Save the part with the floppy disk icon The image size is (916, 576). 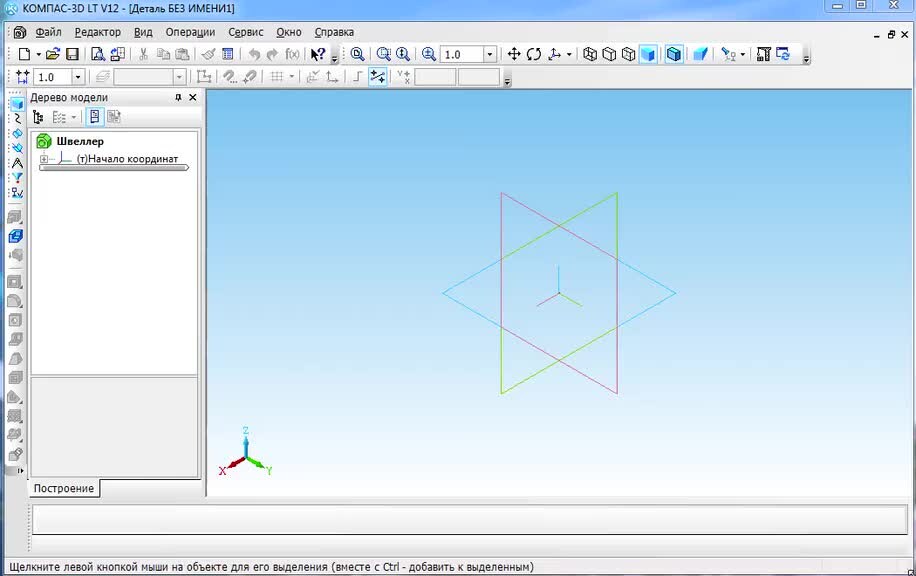tap(72, 54)
